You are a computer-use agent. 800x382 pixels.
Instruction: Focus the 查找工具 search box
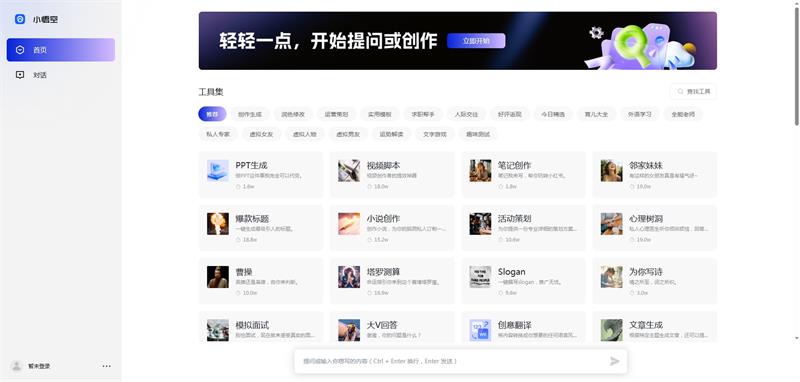(x=693, y=92)
